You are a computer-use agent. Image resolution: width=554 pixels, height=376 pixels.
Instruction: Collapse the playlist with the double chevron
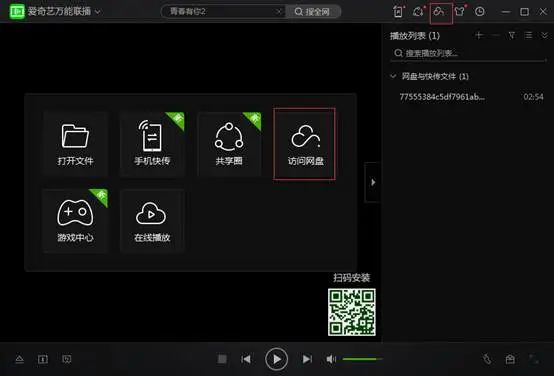pyautogui.click(x=544, y=35)
